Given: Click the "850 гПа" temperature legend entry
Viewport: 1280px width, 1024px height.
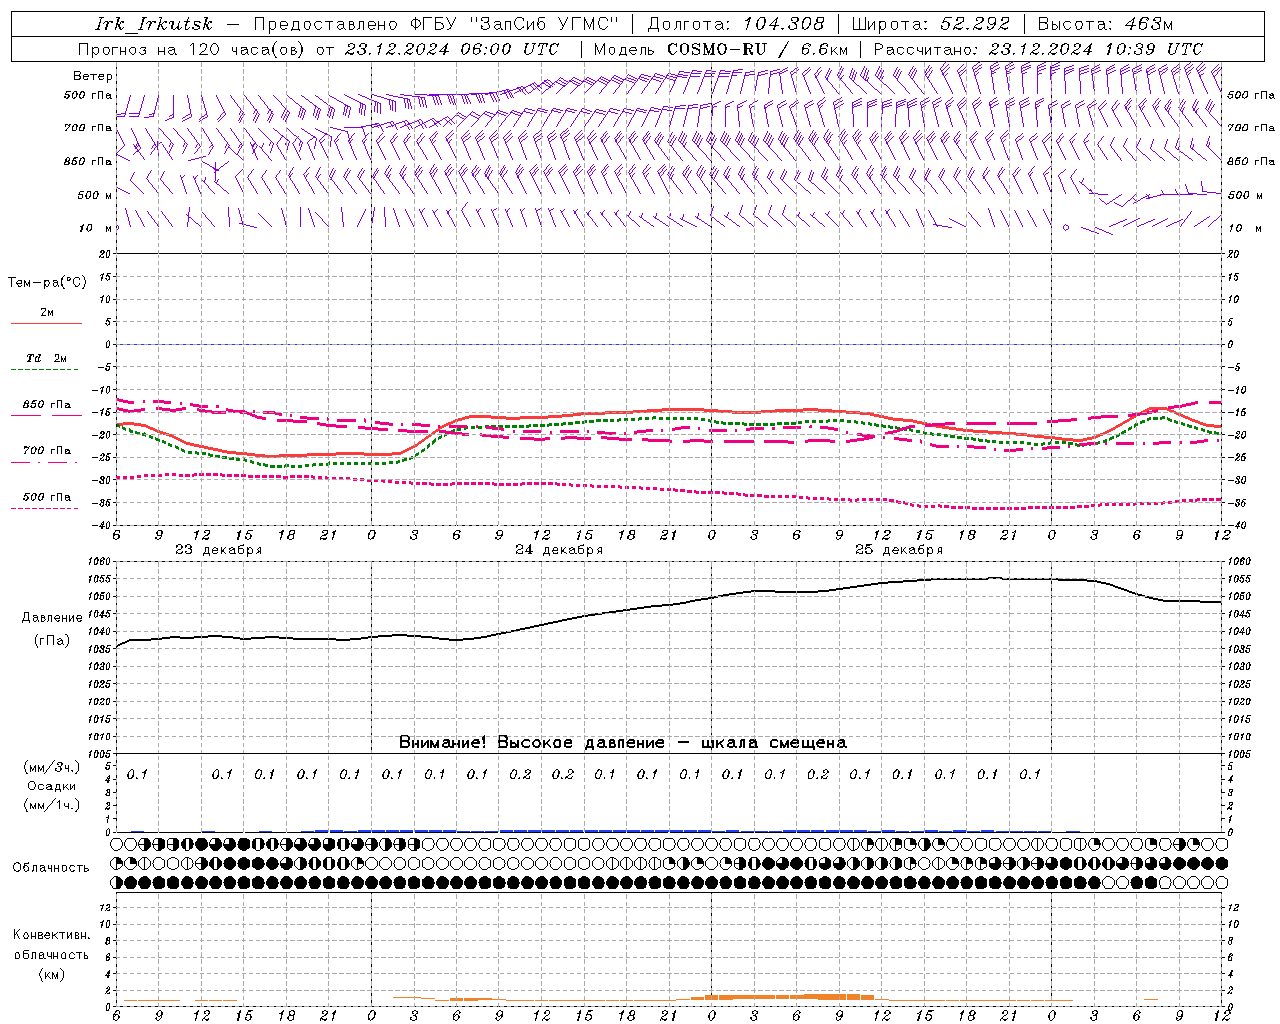Looking at the screenshot, I should click(46, 409).
